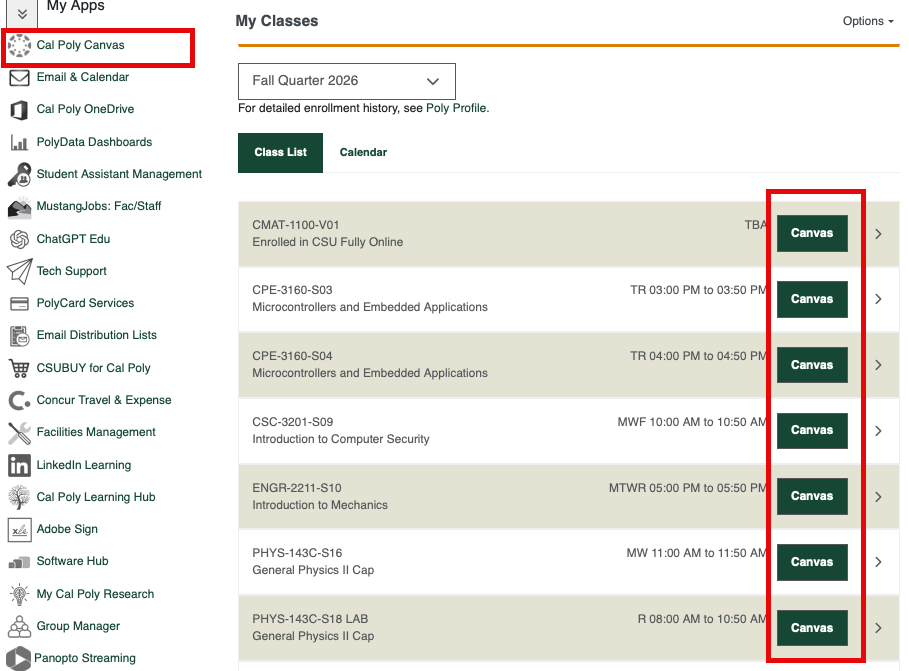
Task: Open the Concur Travel & Expense link
Action: 104,400
